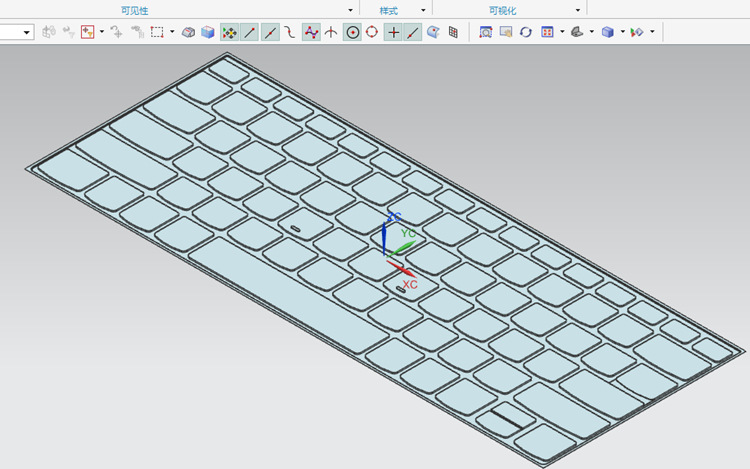The height and width of the screenshot is (469, 750).
Task: Toggle the Enable Snap Point icon
Action: [230, 32]
